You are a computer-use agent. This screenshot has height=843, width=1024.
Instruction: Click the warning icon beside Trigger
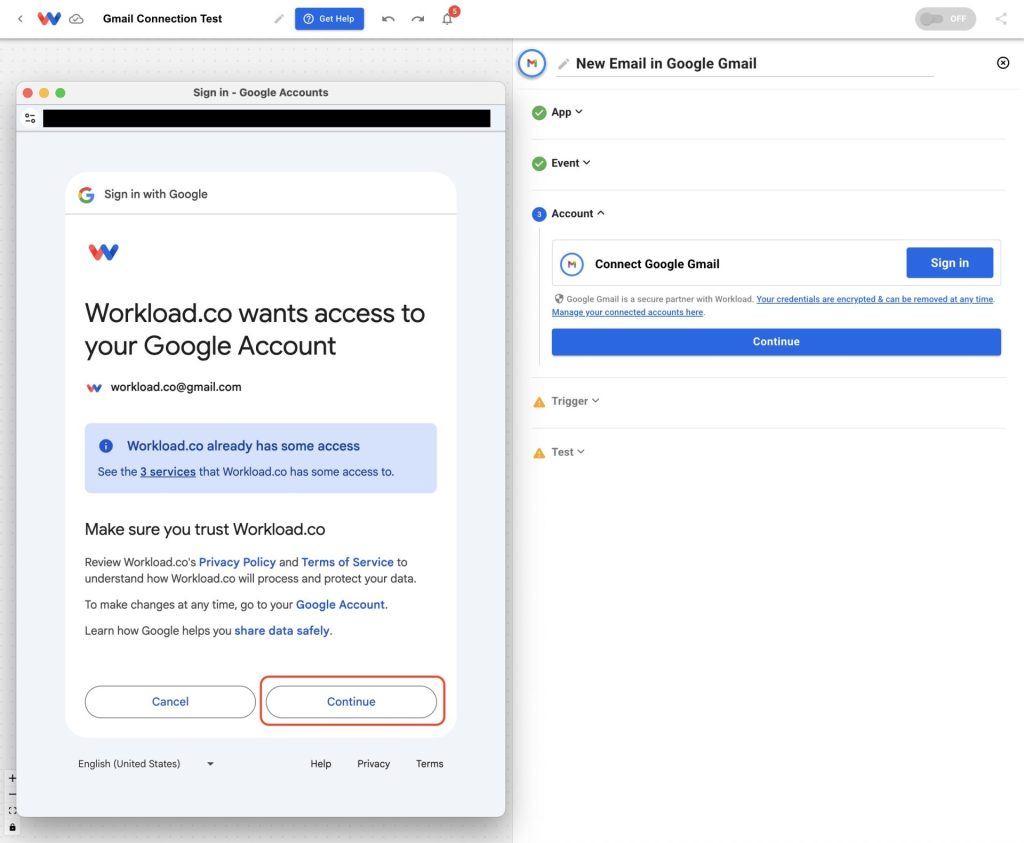tap(539, 402)
